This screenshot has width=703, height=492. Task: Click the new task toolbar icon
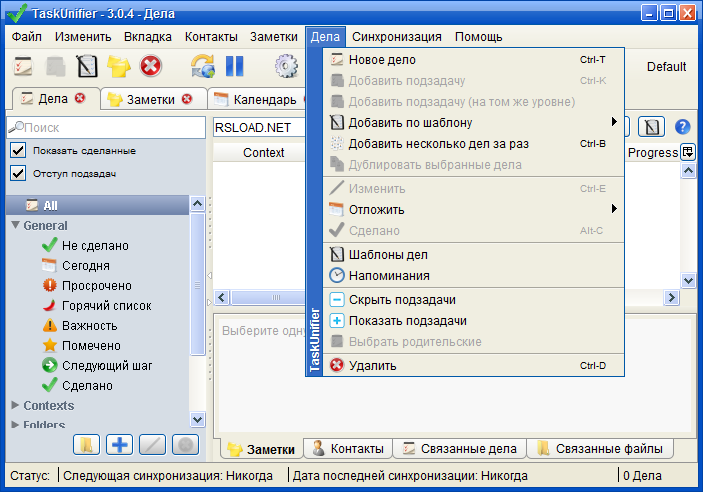[x=23, y=66]
